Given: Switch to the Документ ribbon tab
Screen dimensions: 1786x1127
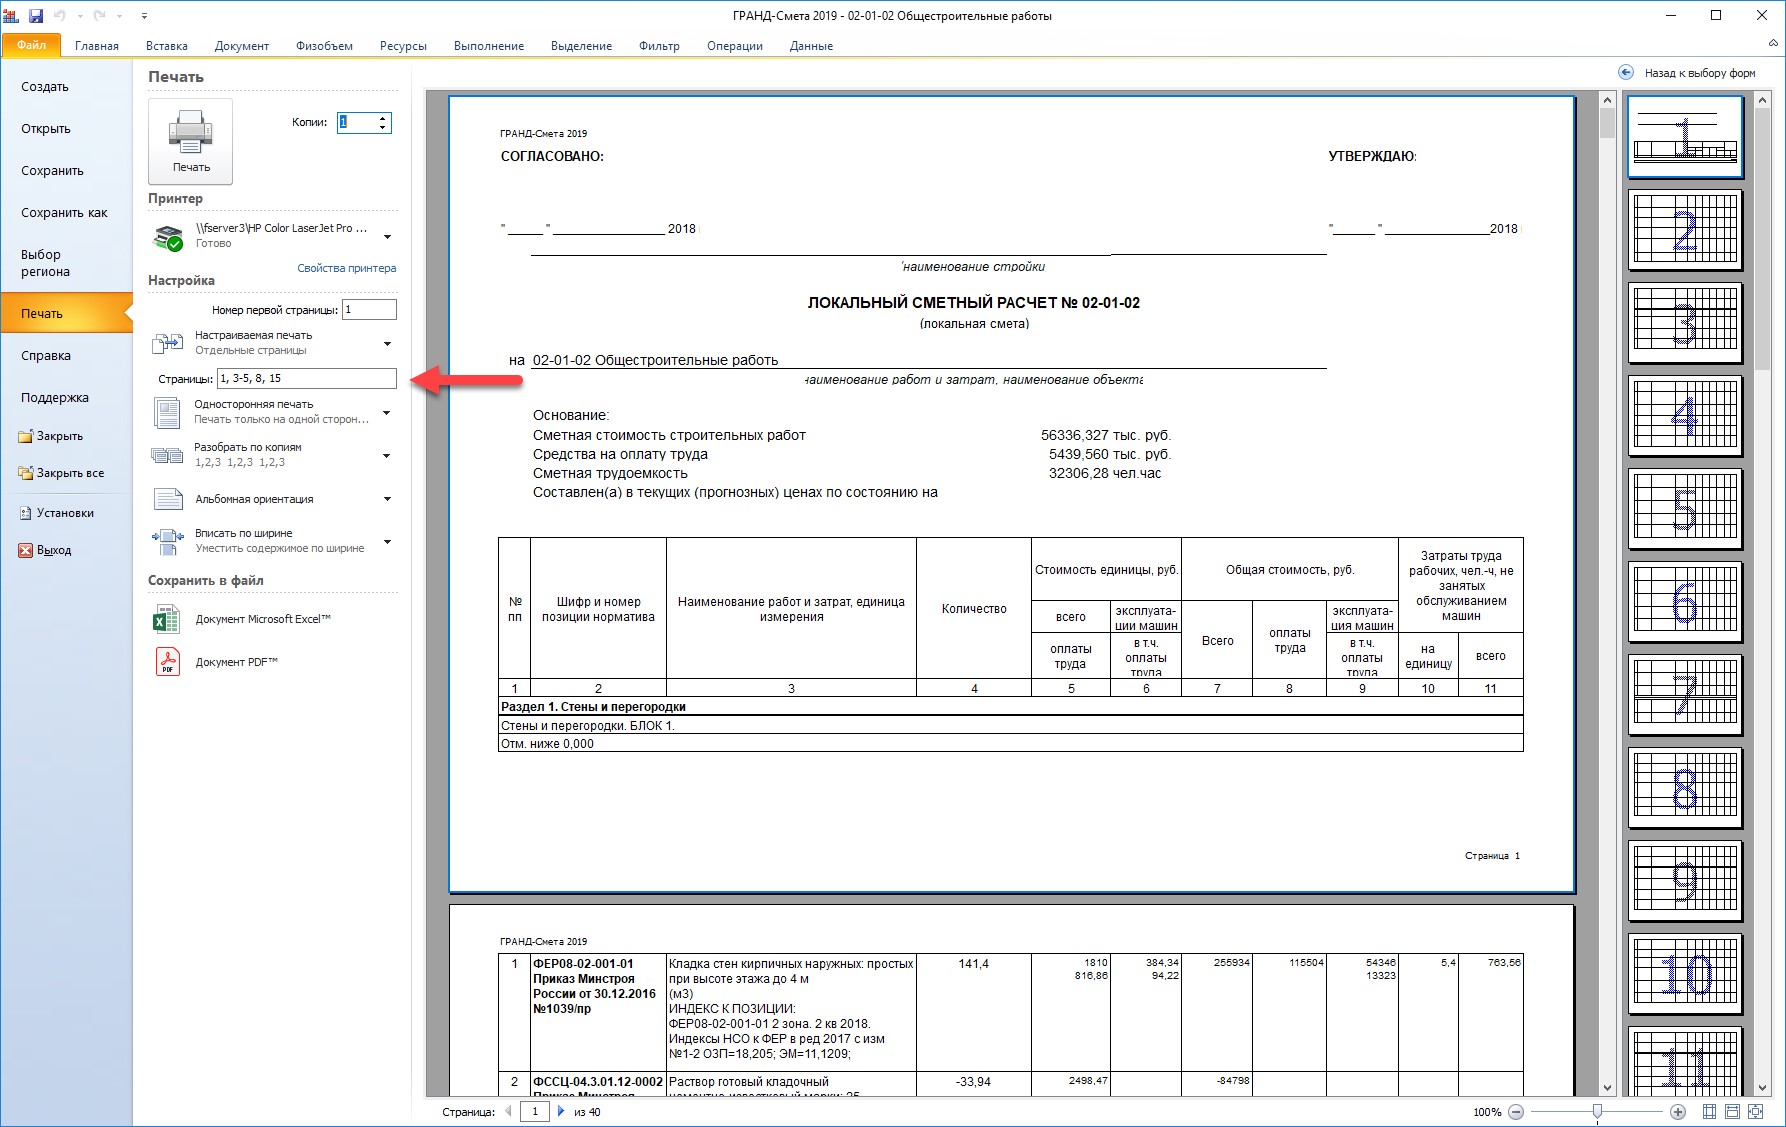Looking at the screenshot, I should pos(241,46).
